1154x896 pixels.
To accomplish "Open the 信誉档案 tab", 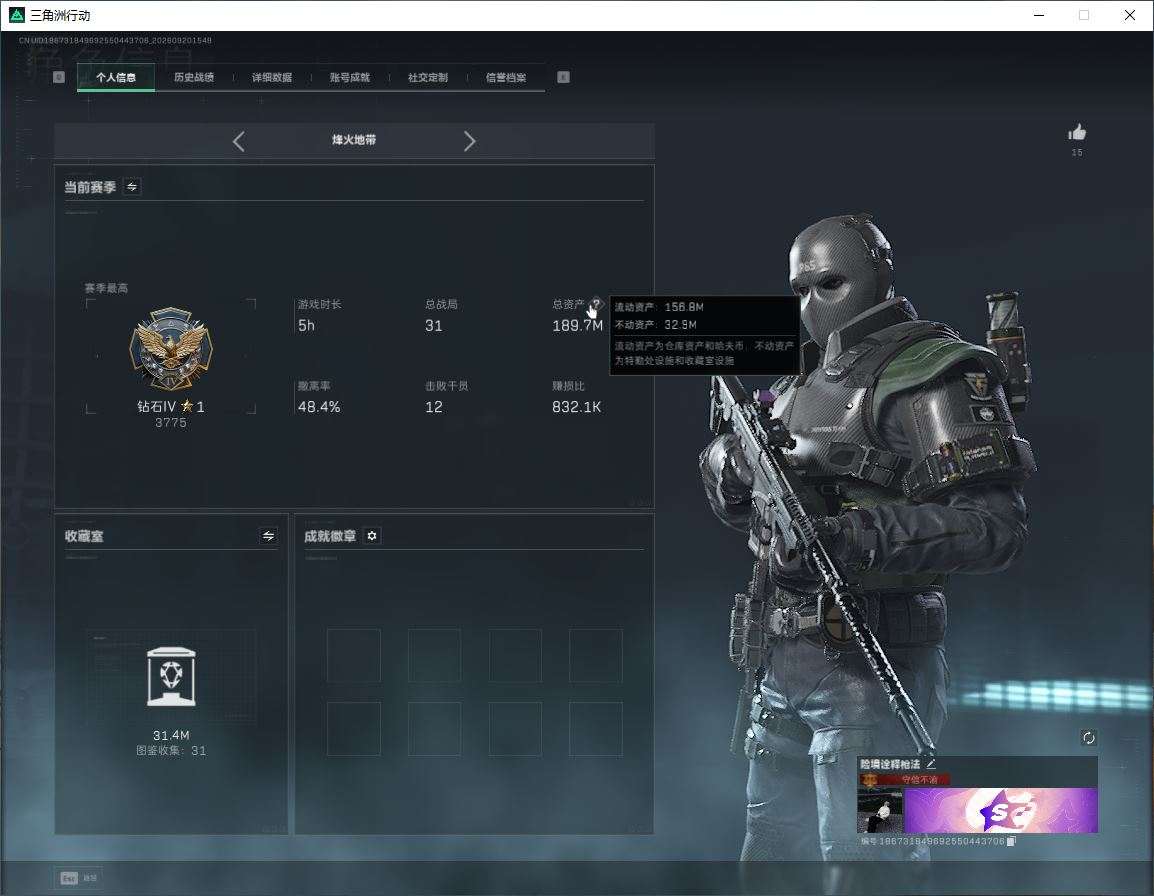I will click(506, 77).
